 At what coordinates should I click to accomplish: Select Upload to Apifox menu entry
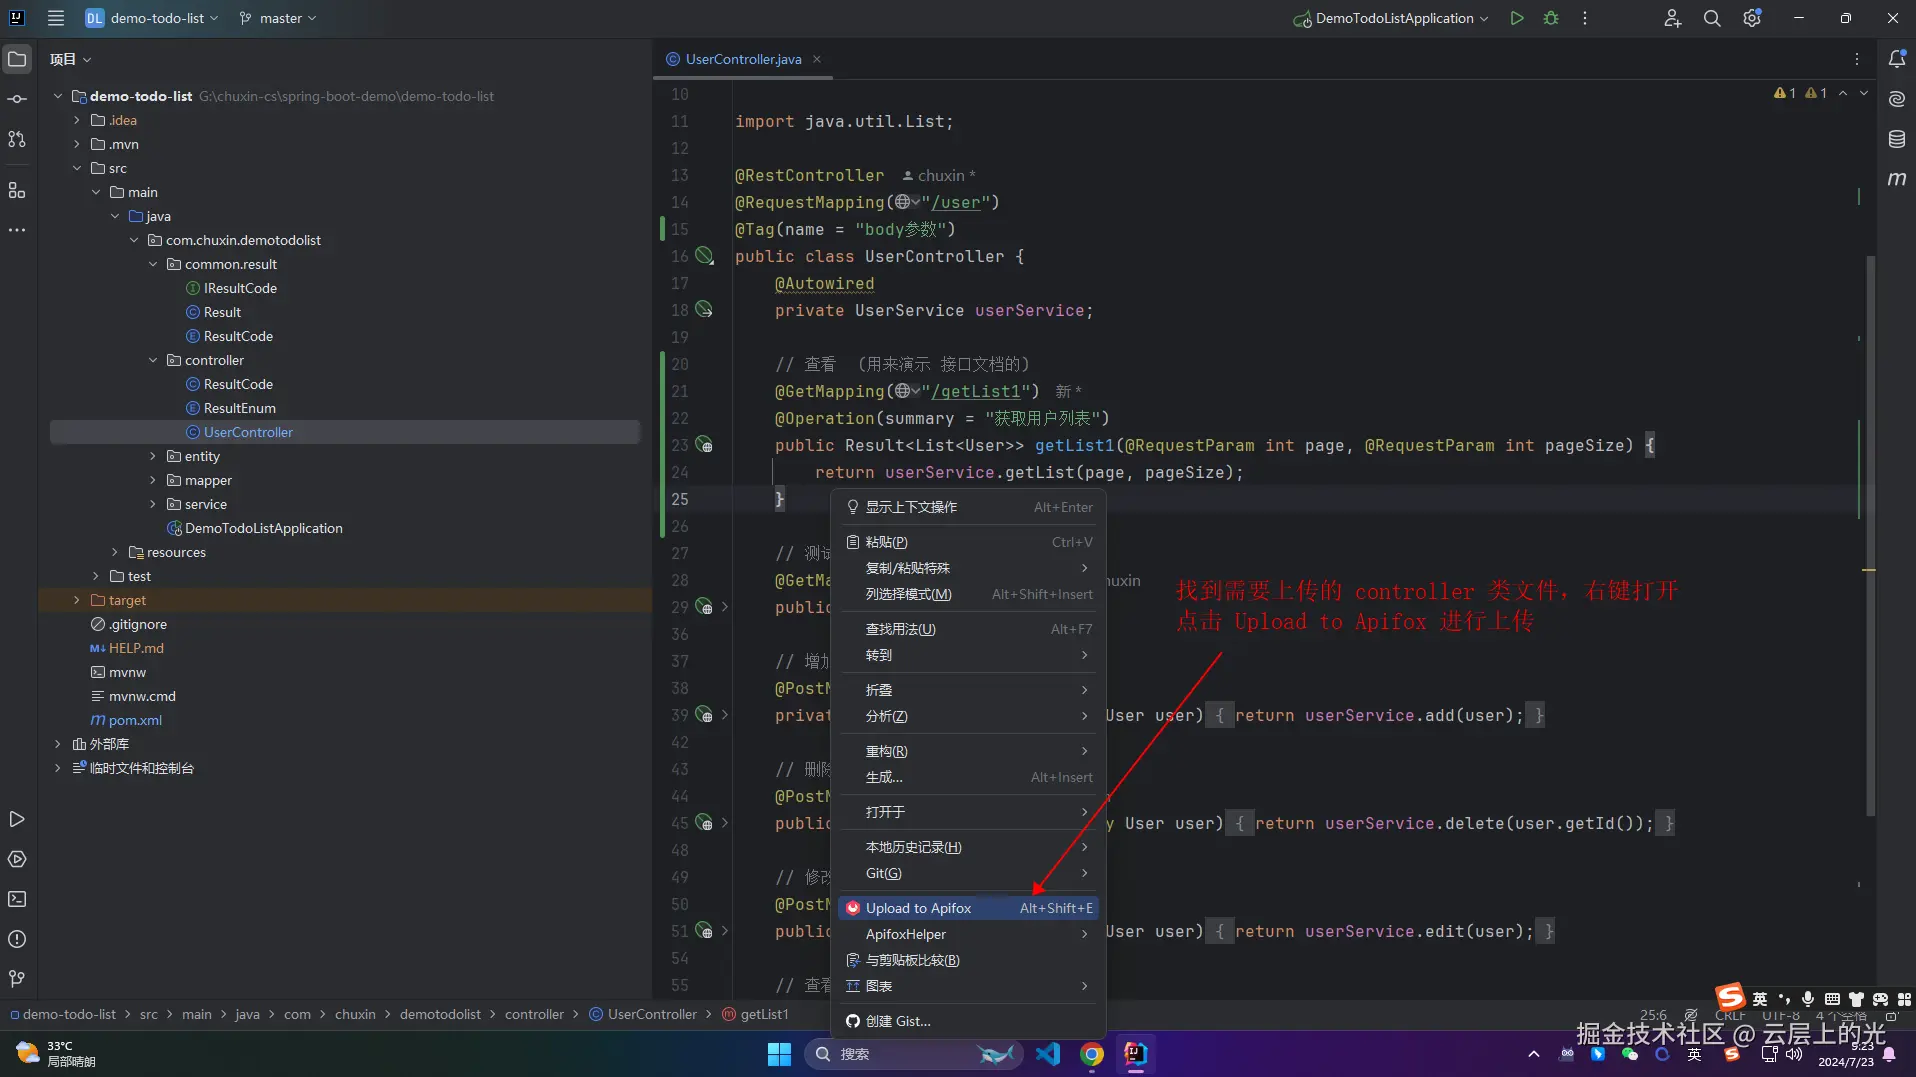tap(969, 908)
